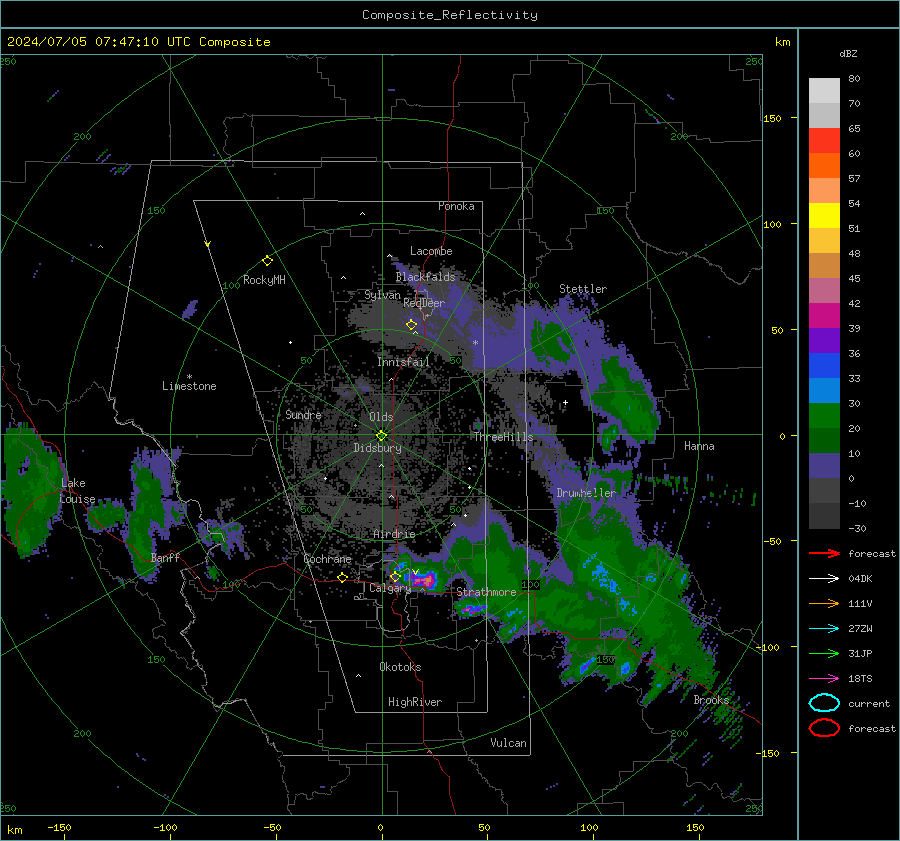The width and height of the screenshot is (900, 841).
Task: Click the Sundre town label
Action: point(303,414)
